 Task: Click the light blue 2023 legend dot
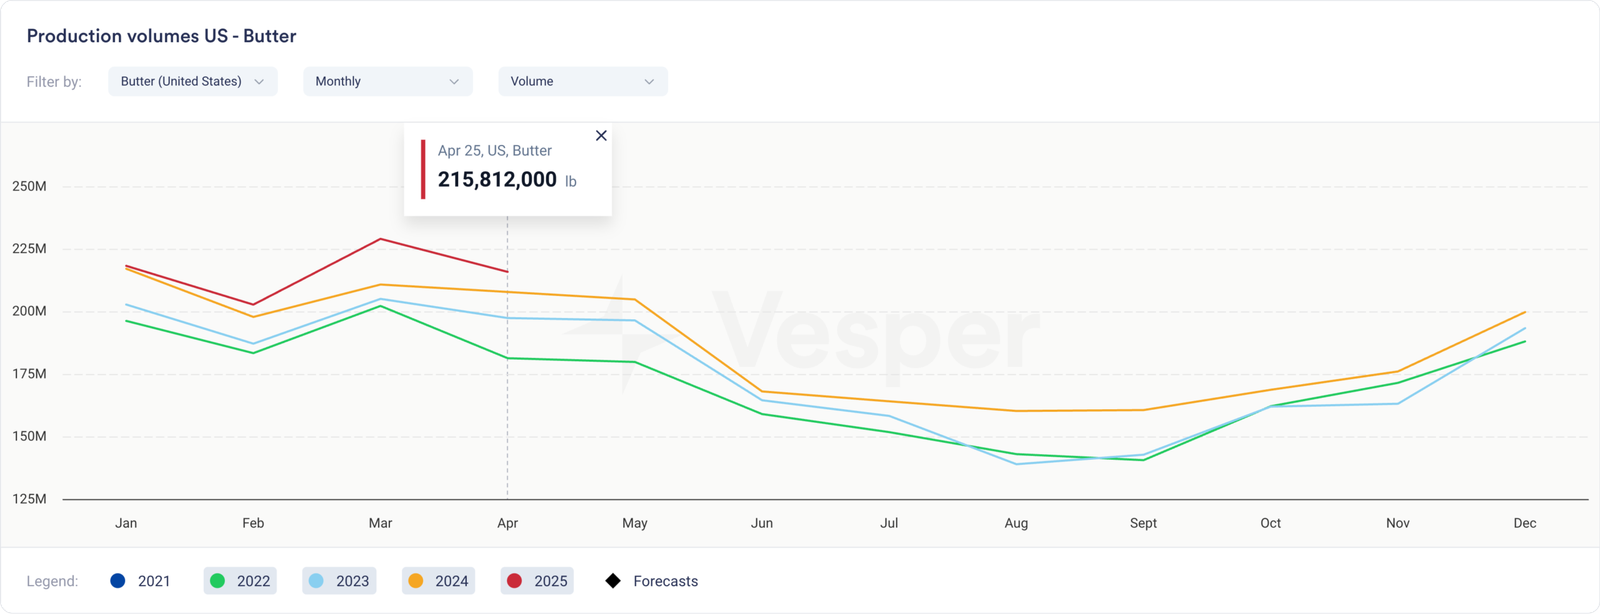[x=316, y=581]
